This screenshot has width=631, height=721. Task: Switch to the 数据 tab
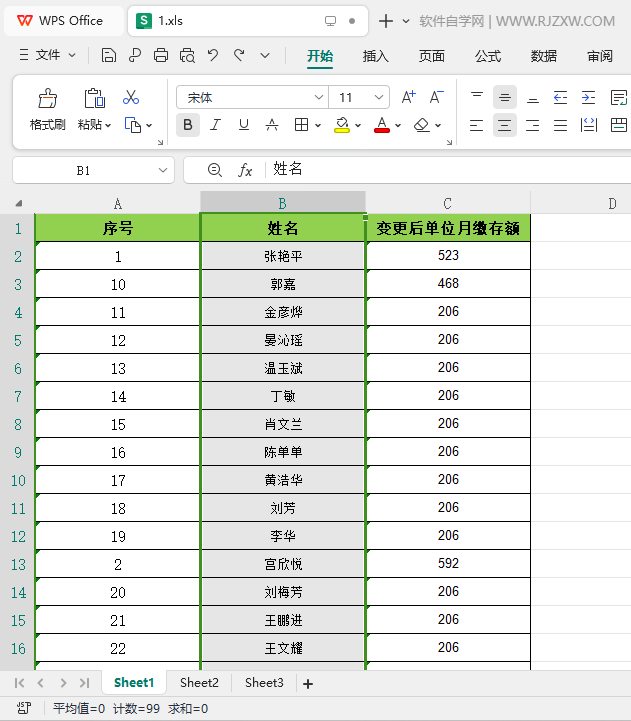(x=544, y=56)
